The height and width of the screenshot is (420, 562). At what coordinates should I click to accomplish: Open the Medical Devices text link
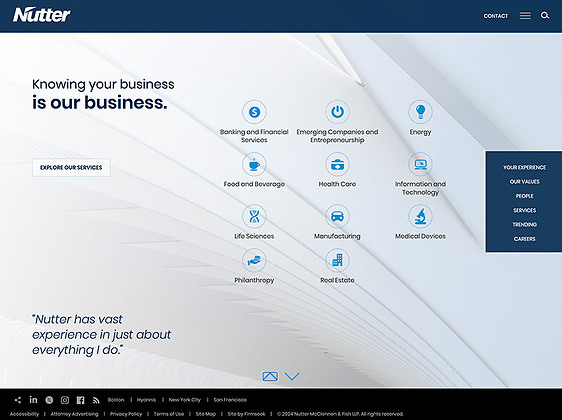point(420,236)
